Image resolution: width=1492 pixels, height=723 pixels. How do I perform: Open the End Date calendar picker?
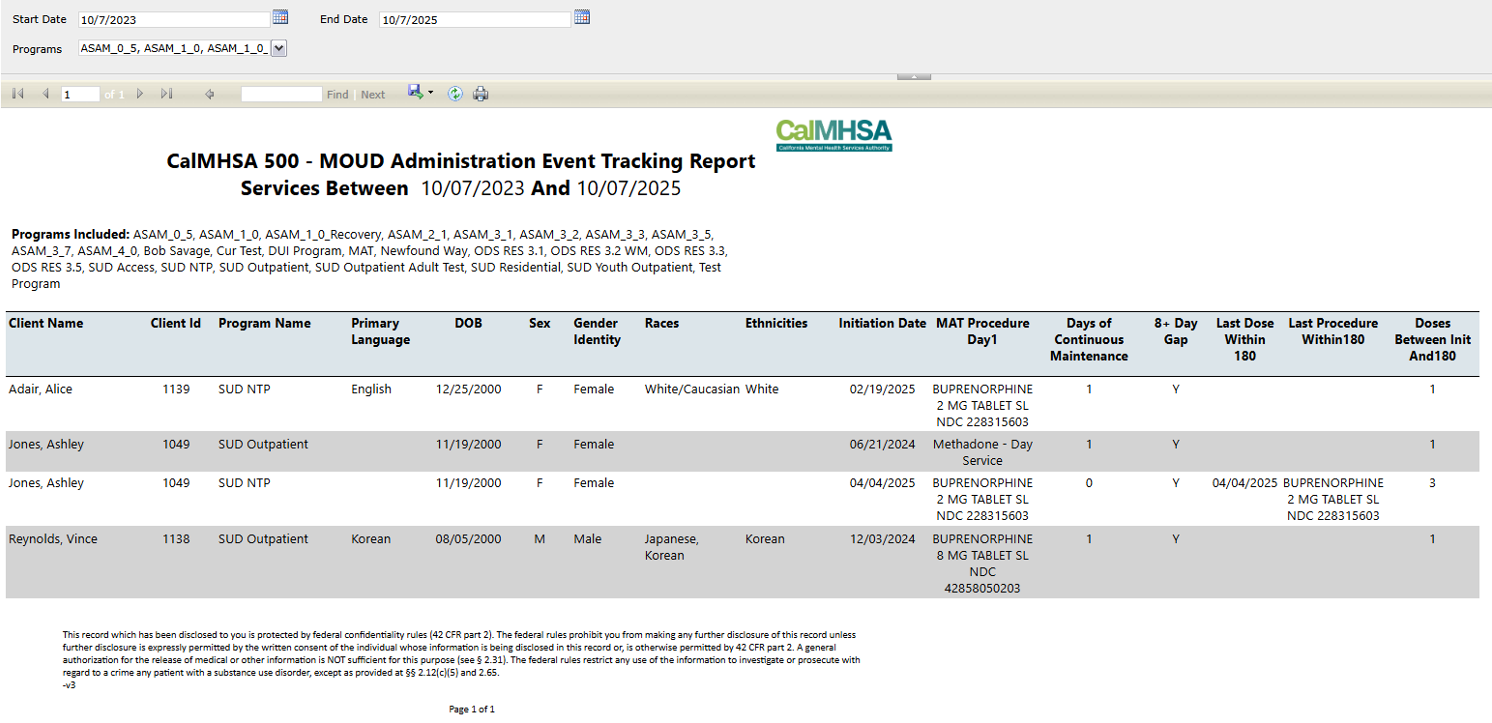click(582, 17)
